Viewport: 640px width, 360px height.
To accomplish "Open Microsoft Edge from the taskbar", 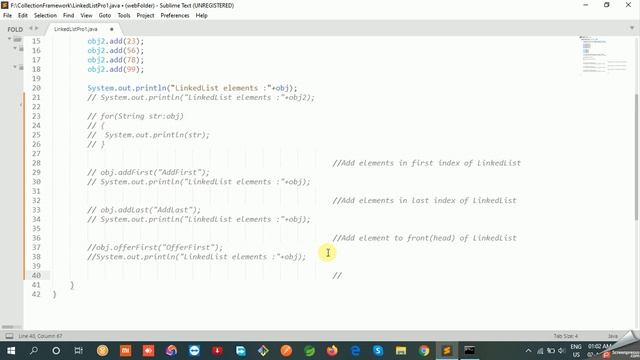I will 355,351.
